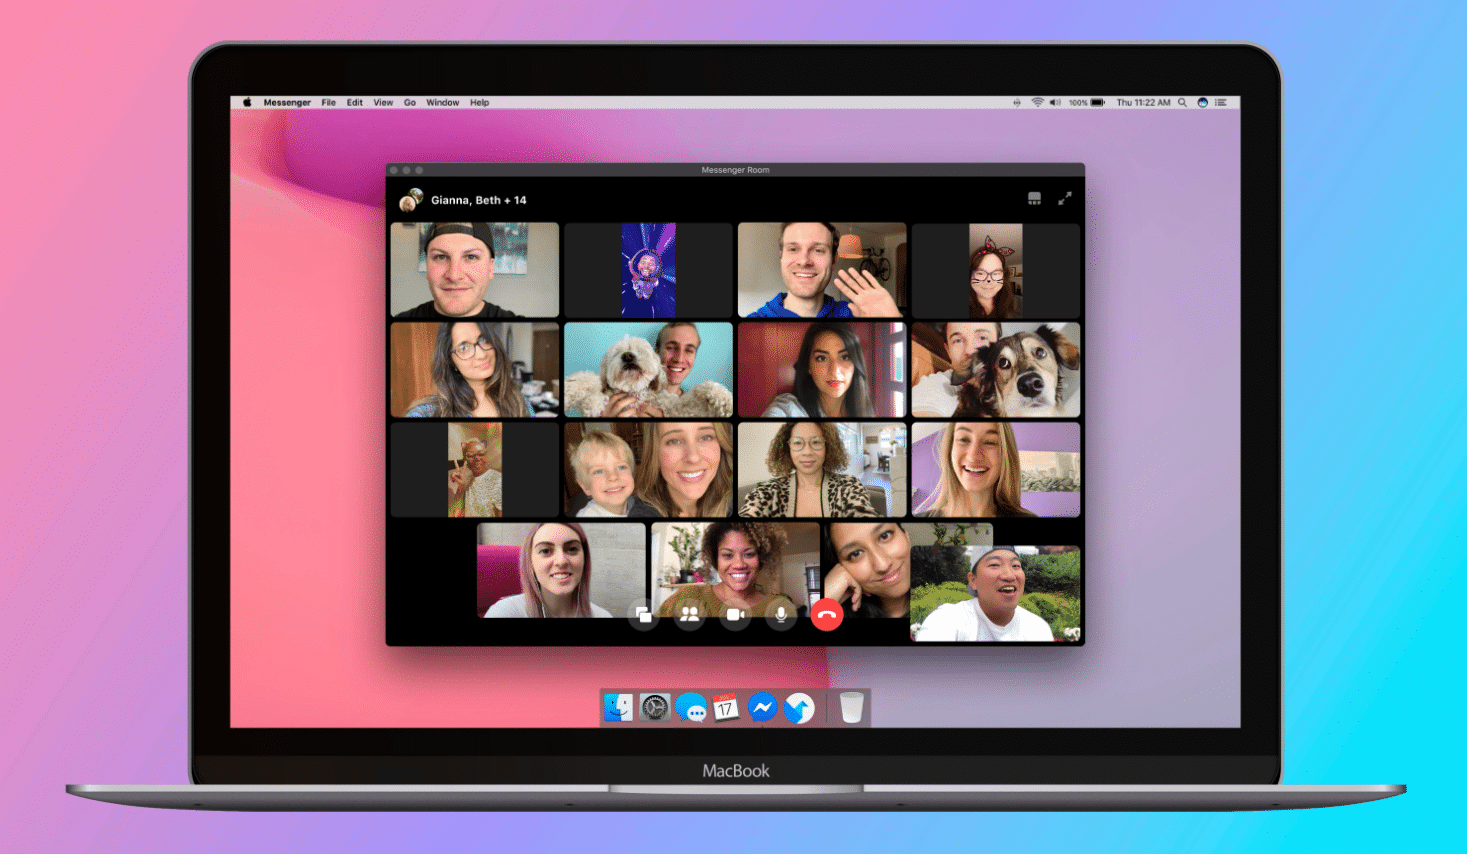This screenshot has width=1467, height=854.
Task: Open Spotlight search magnifier
Action: click(x=1182, y=102)
